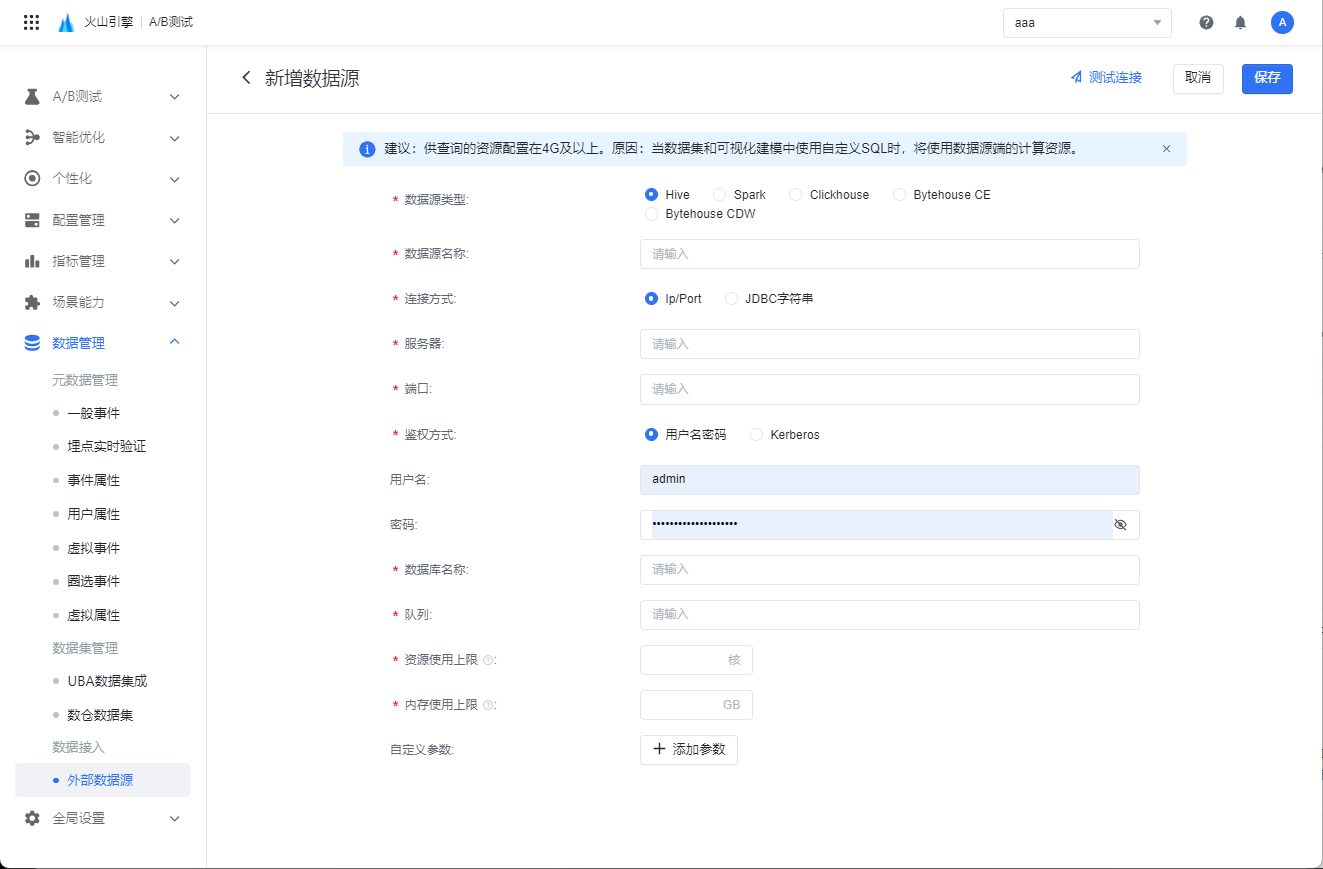Focus the 端口 input field
The height and width of the screenshot is (869, 1323).
pos(890,389)
